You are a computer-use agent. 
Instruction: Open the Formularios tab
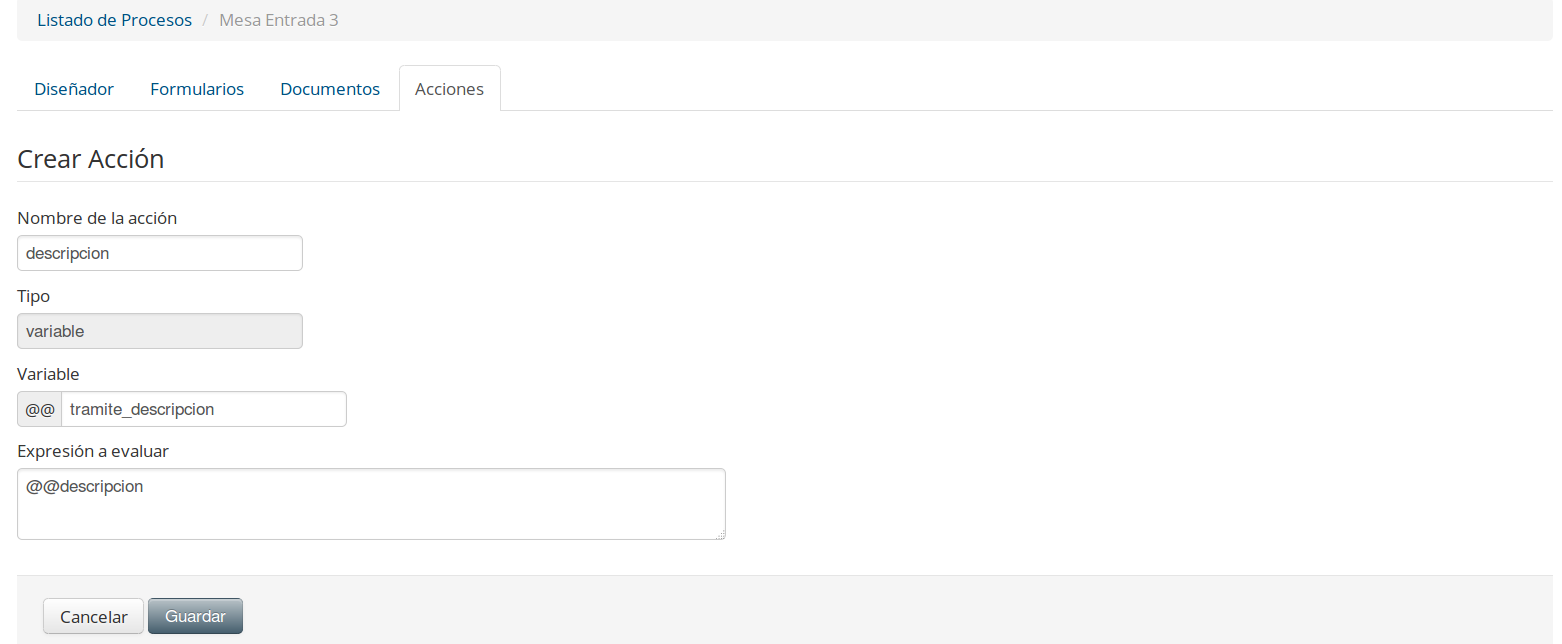click(x=197, y=89)
